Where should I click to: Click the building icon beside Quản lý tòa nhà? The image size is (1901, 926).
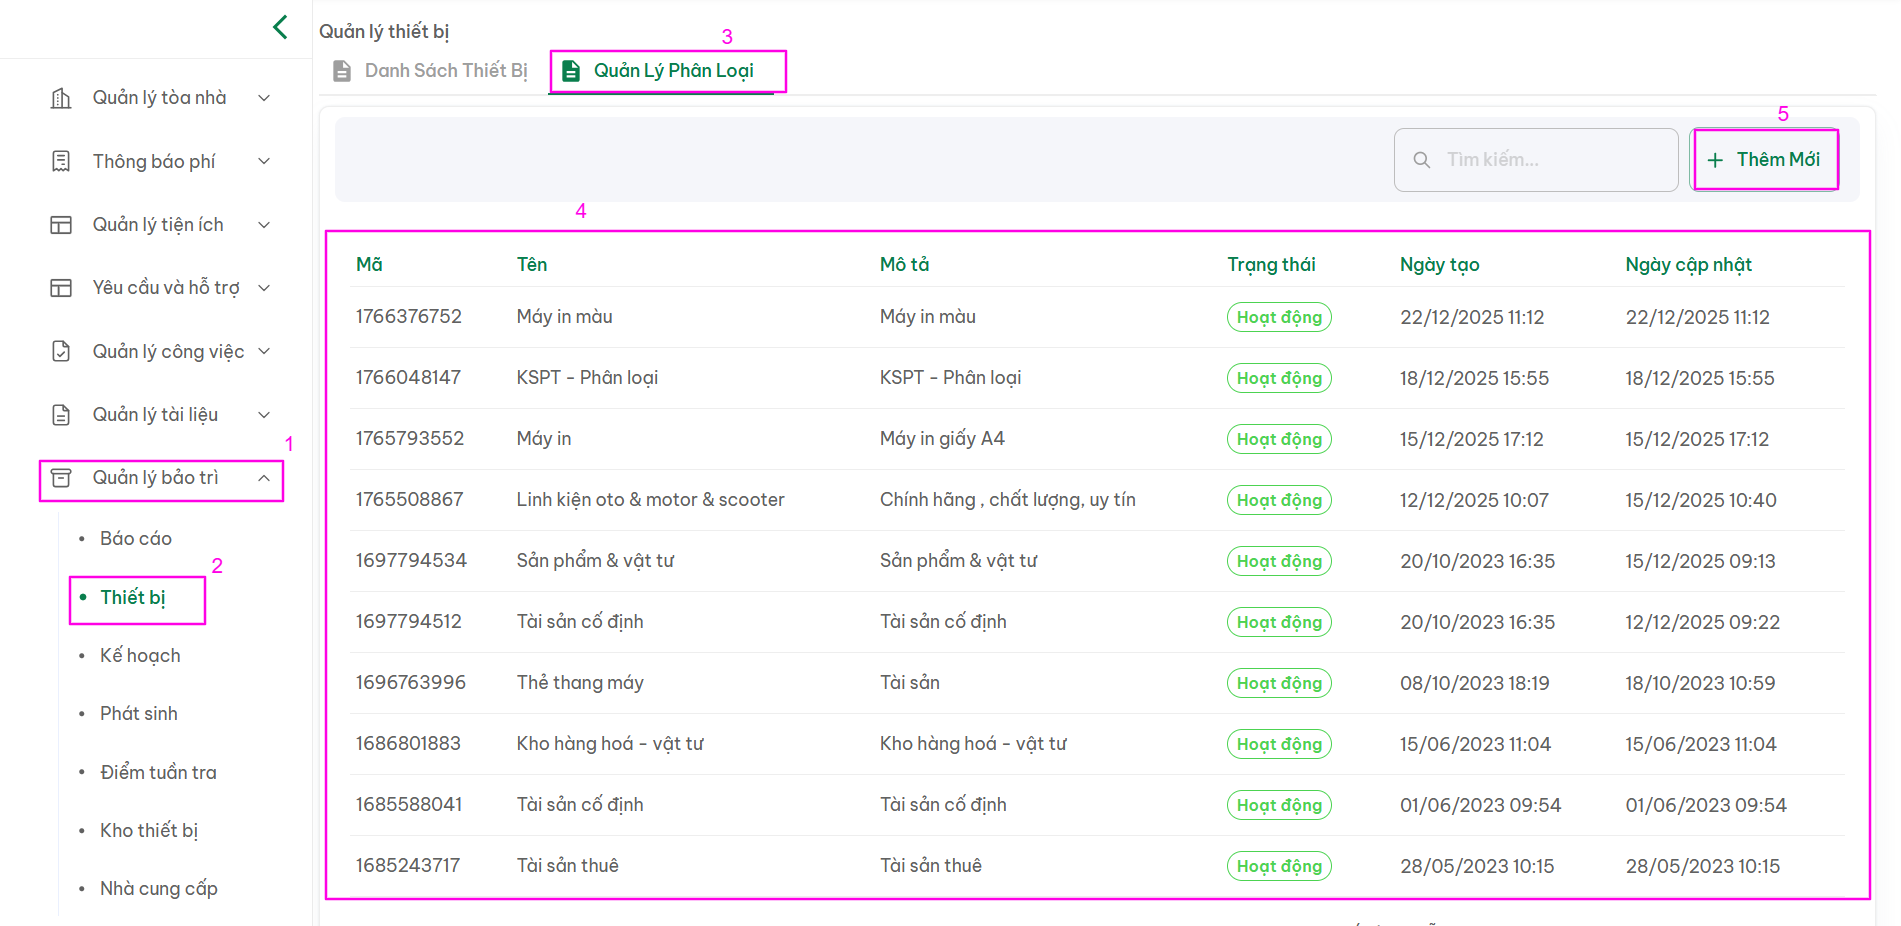pyautogui.click(x=61, y=98)
